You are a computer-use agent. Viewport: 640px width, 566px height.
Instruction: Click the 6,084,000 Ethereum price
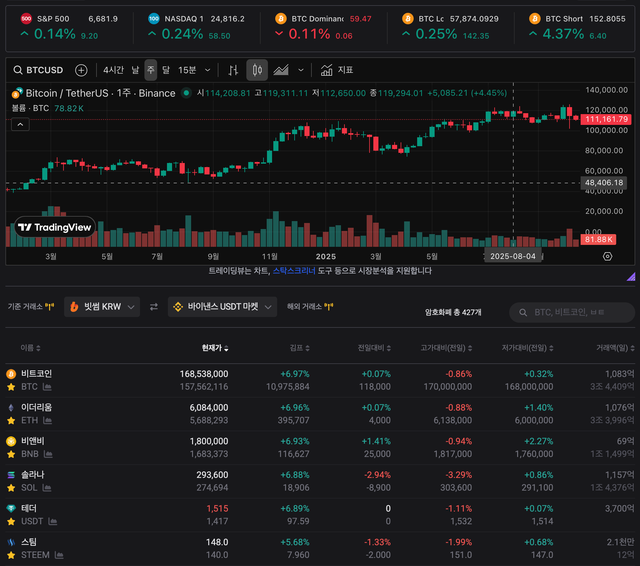coord(209,408)
